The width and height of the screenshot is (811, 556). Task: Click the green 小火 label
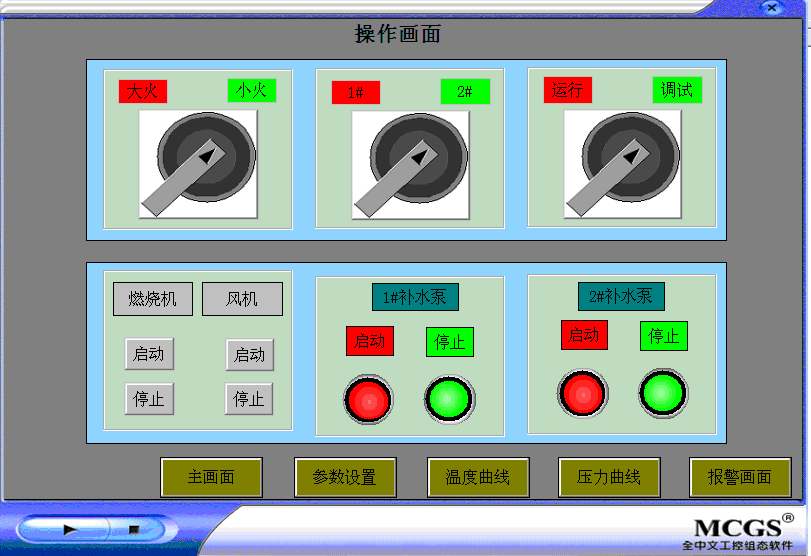(x=252, y=91)
